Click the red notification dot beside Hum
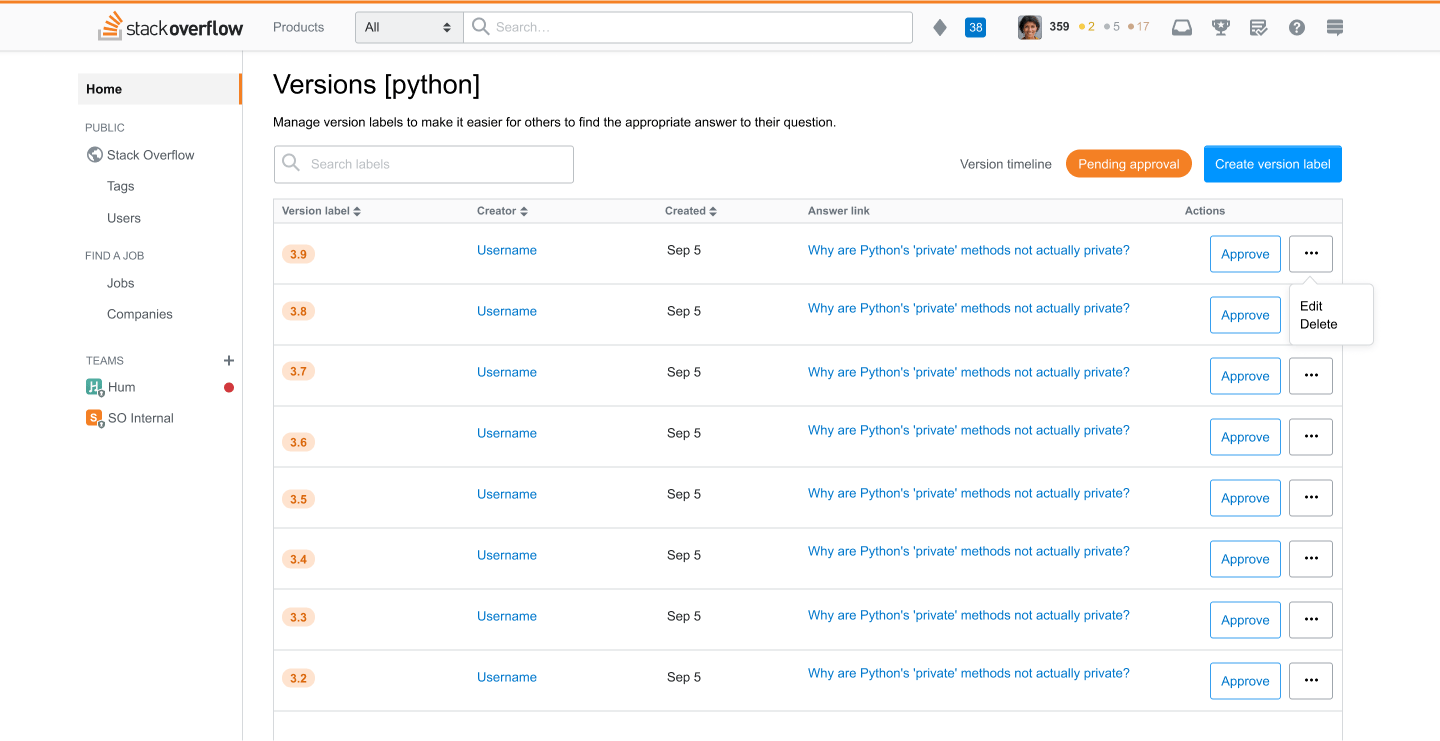 tap(229, 387)
